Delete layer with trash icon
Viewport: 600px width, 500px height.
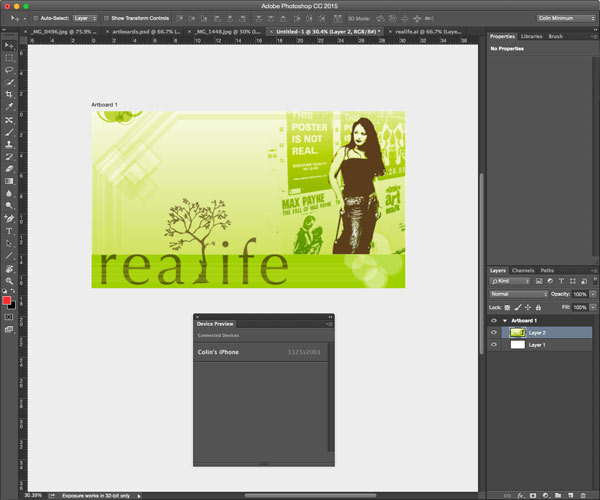coord(583,495)
